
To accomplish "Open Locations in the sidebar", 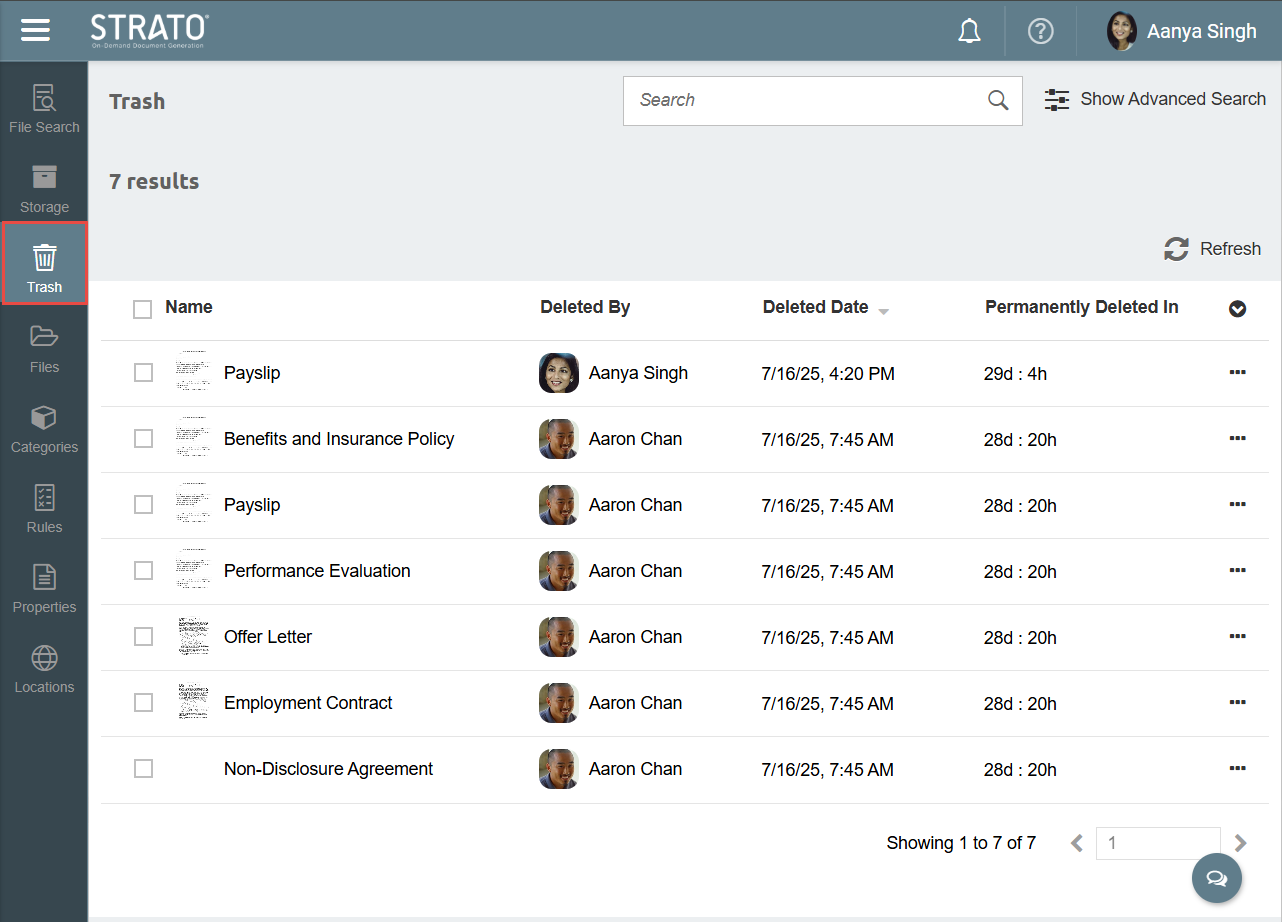I will (44, 669).
